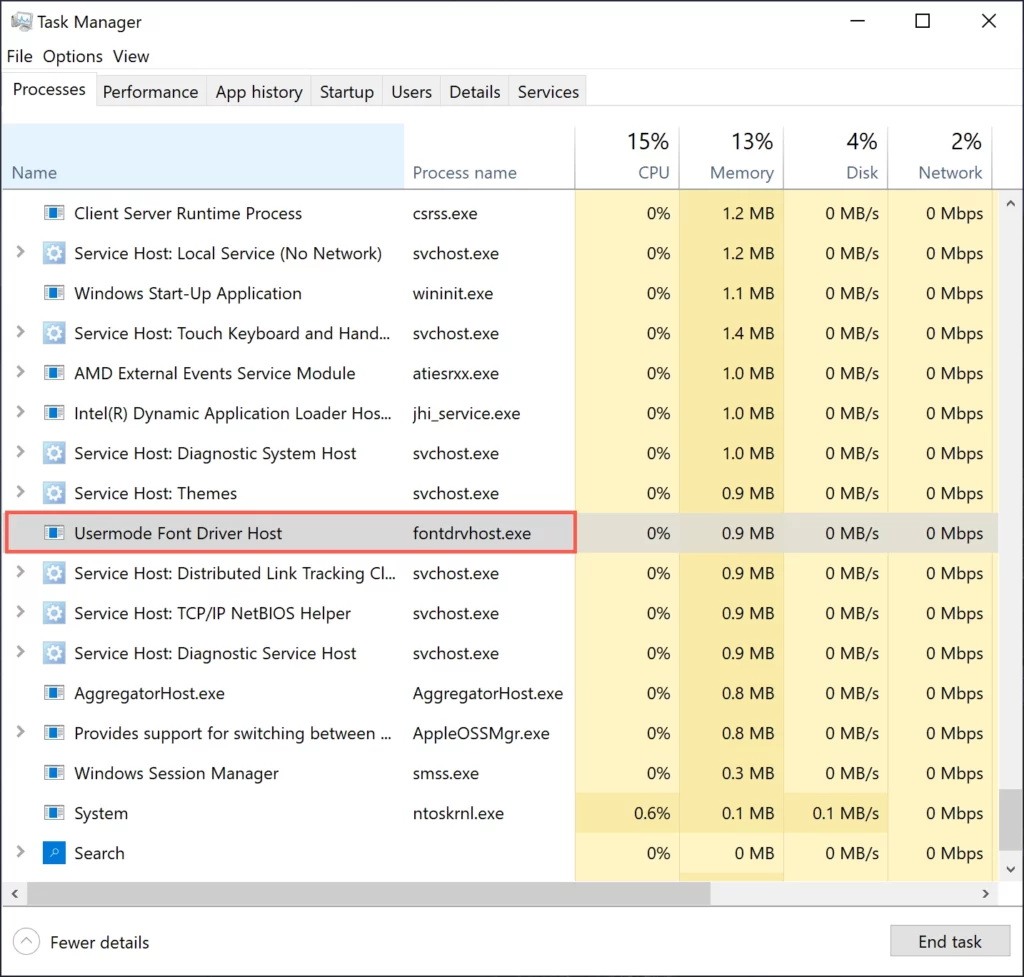
Task: Open the Options menu
Action: point(72,56)
